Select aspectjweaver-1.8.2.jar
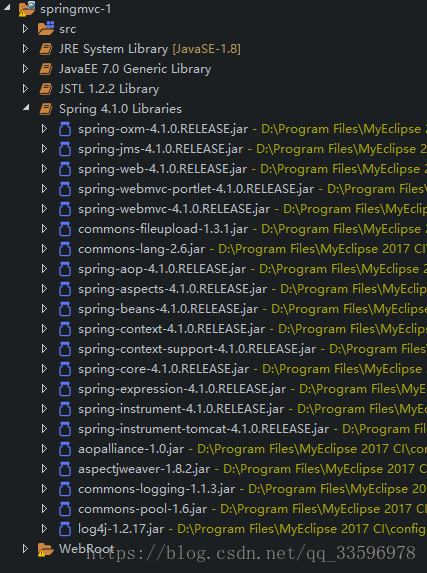 click(144, 469)
